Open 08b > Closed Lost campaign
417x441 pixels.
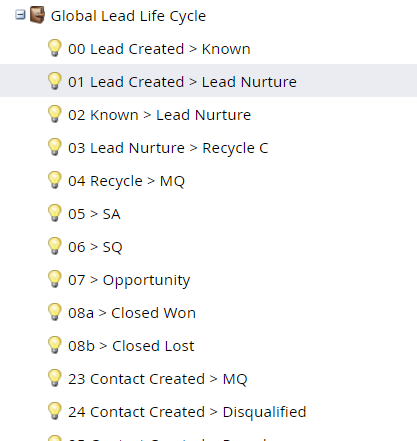point(131,346)
